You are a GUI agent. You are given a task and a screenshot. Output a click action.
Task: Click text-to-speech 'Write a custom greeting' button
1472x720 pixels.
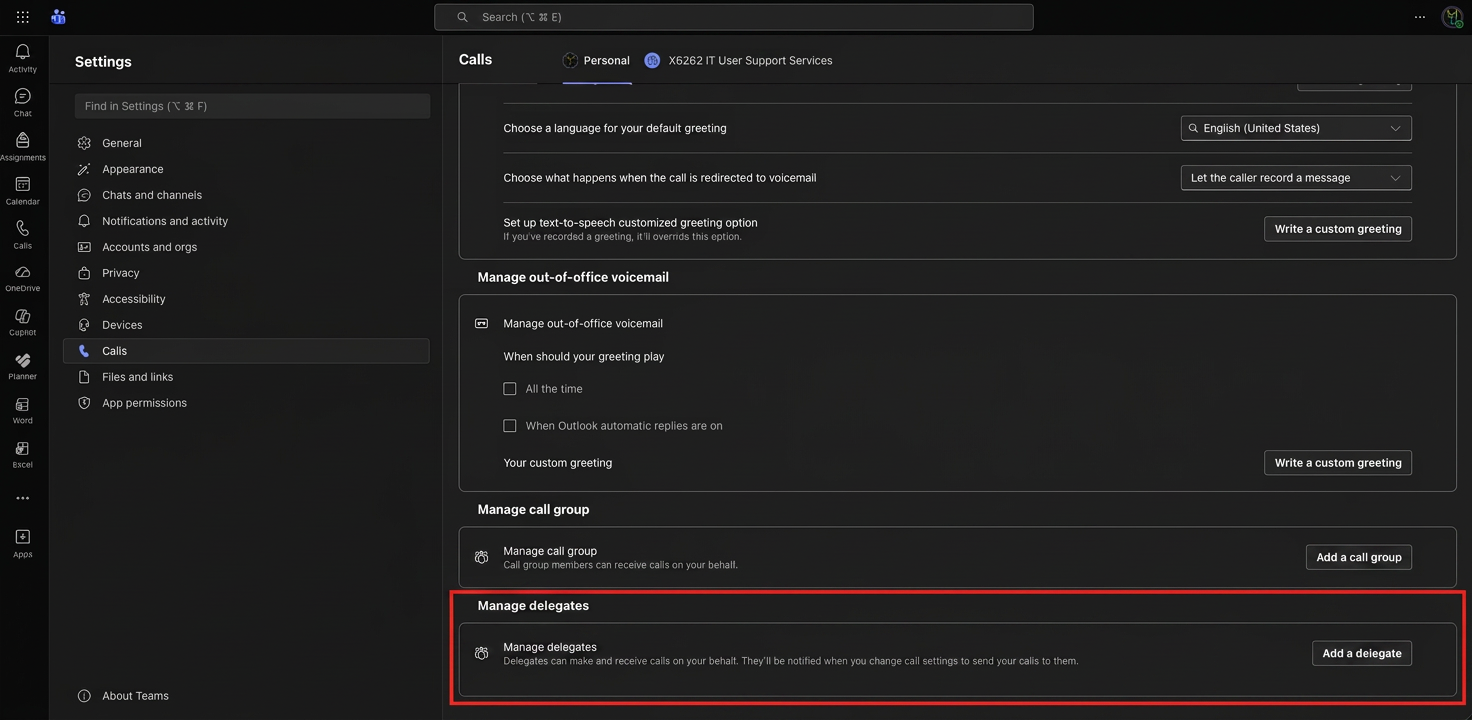click(x=1338, y=229)
